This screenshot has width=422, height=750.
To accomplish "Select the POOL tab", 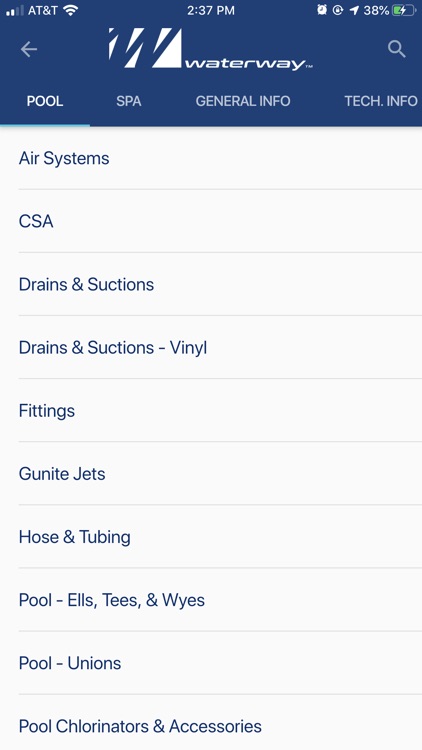I will pyautogui.click(x=45, y=101).
